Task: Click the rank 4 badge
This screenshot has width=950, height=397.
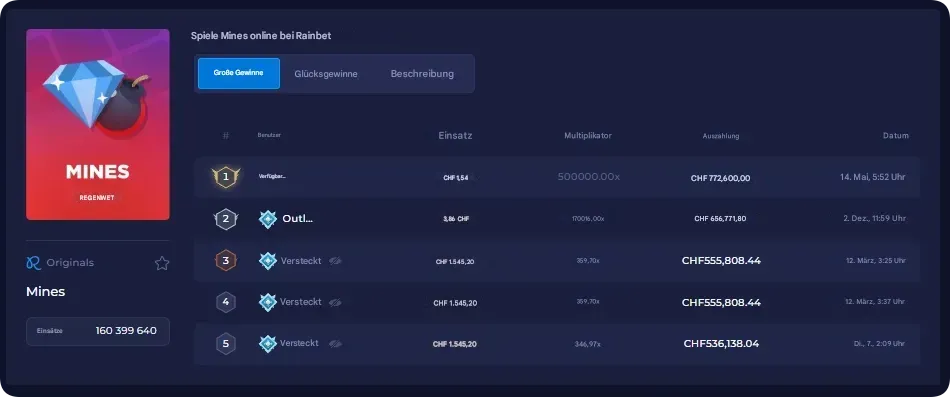Action: click(x=225, y=302)
